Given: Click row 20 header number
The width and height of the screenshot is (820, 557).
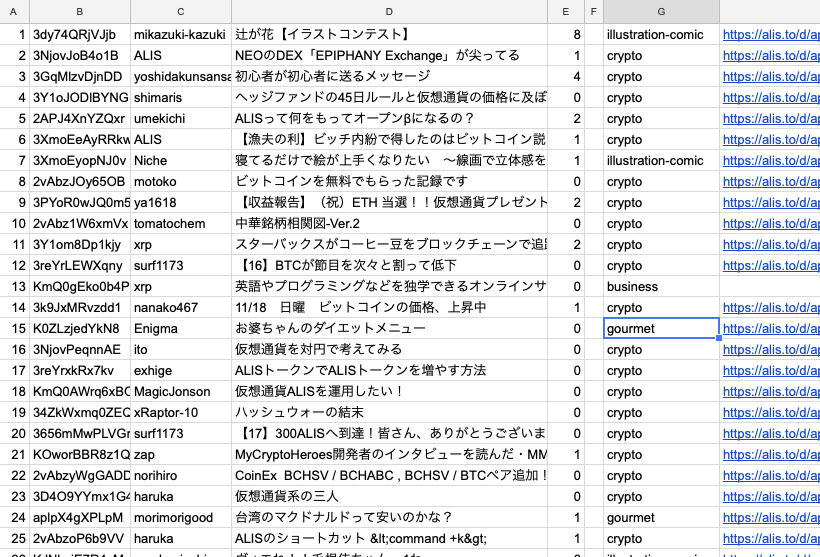Looking at the screenshot, I should point(14,433).
